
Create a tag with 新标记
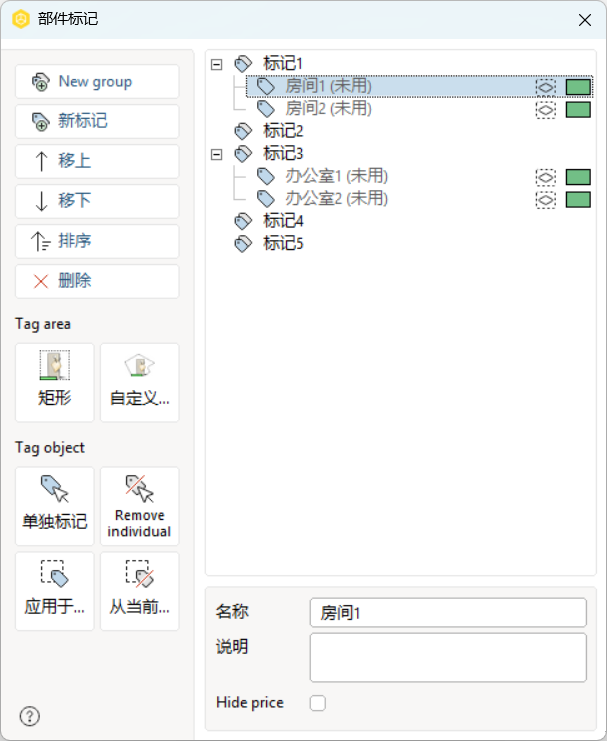[x=97, y=121]
